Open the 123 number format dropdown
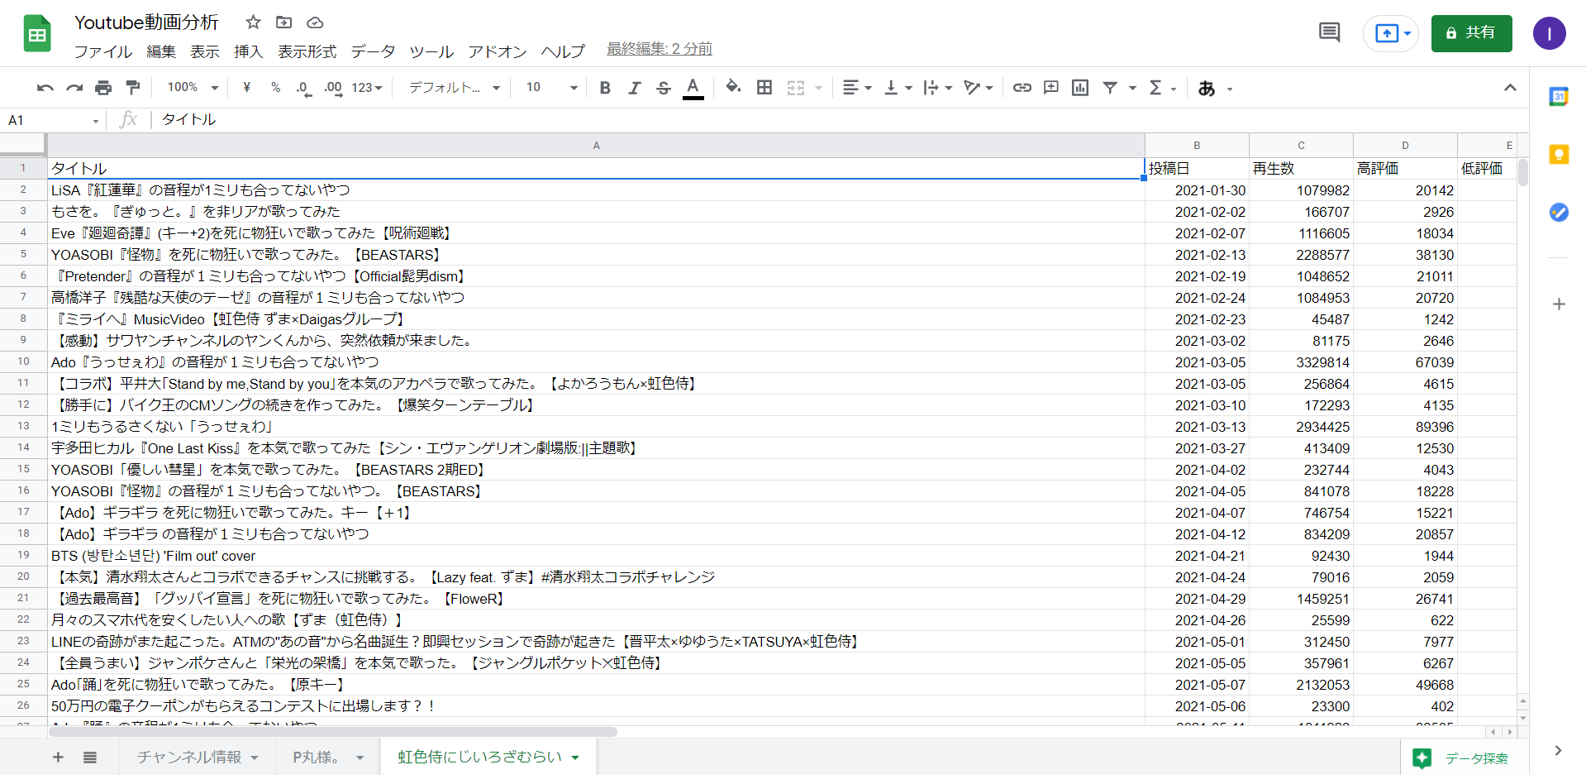The height and width of the screenshot is (775, 1586). tap(367, 88)
